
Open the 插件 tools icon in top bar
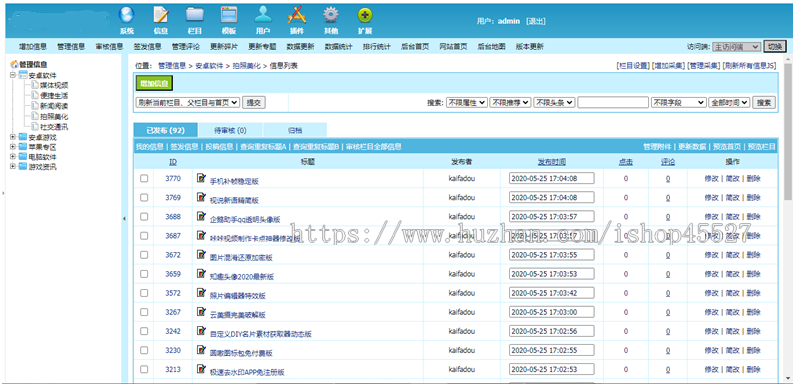coord(297,16)
